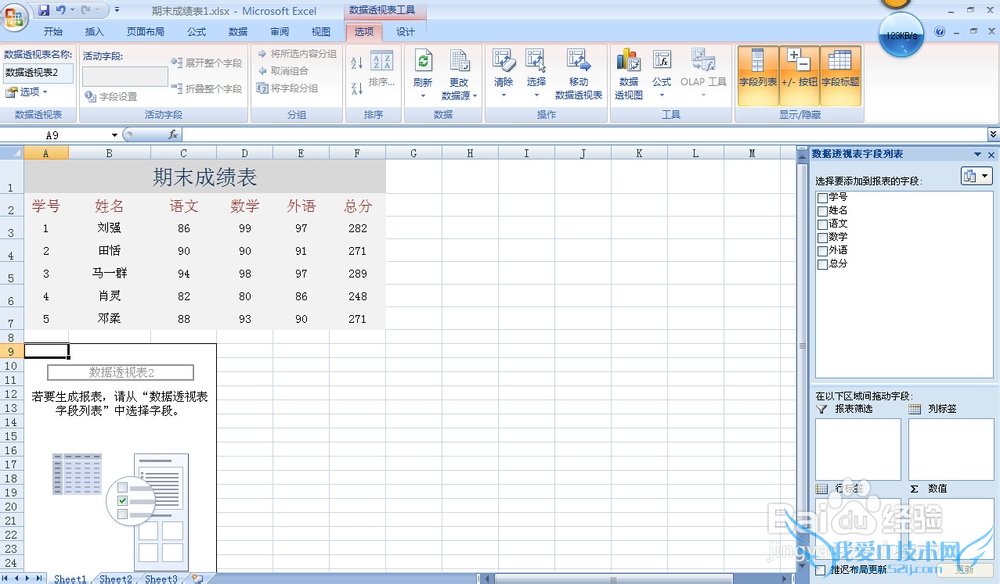The width and height of the screenshot is (1000, 584).
Task: Open the Name Box dropdown arrow
Action: tap(114, 135)
